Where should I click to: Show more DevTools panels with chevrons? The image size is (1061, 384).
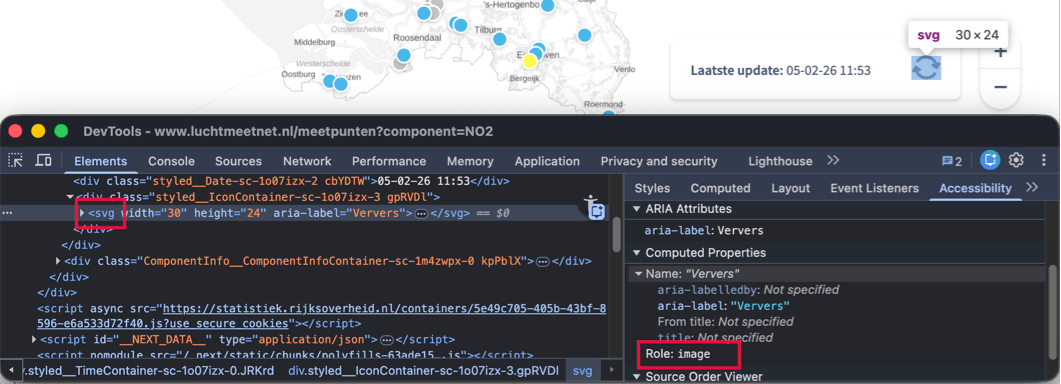click(833, 161)
